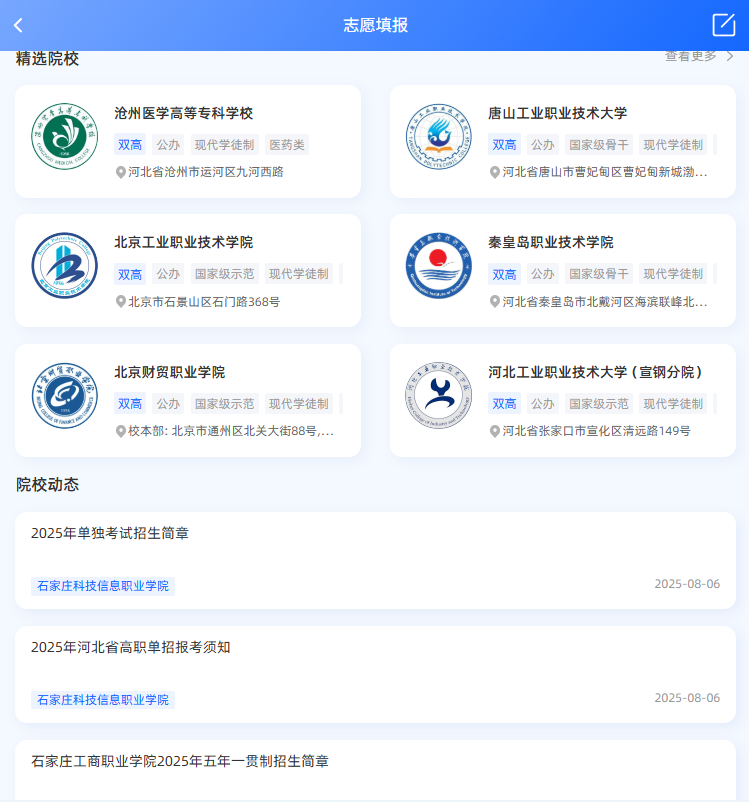The height and width of the screenshot is (802, 749).
Task: Select 医药类 tag on 沧州医学 card
Action: coord(286,145)
